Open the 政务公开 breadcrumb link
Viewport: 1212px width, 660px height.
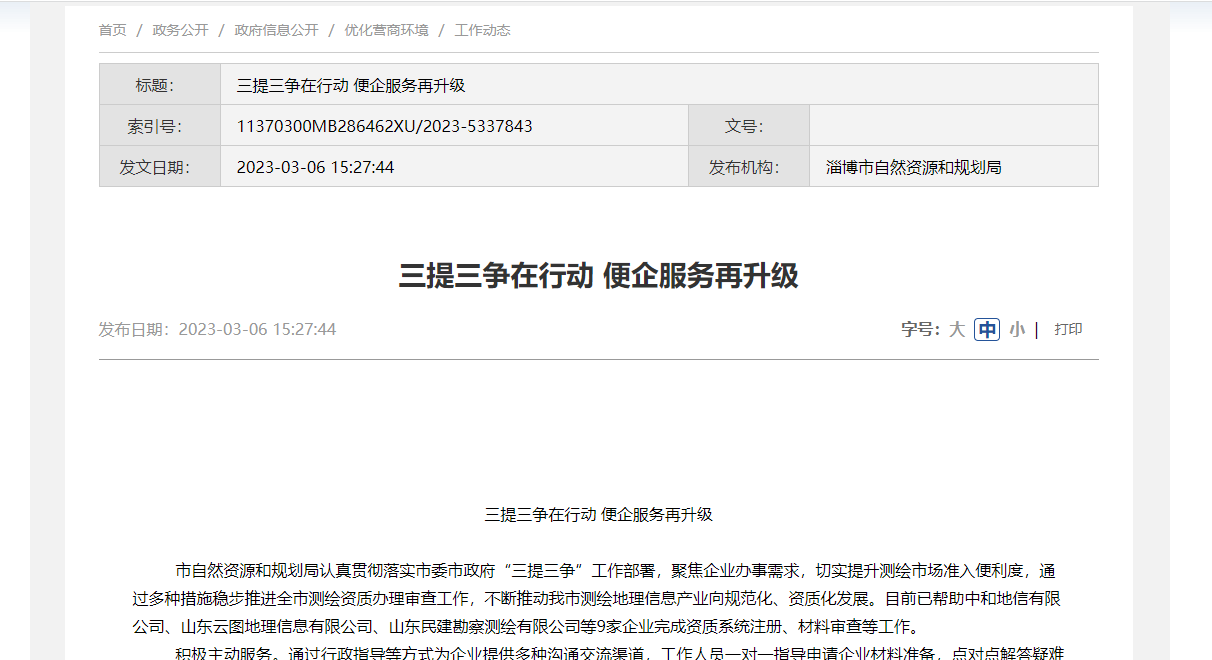click(180, 30)
